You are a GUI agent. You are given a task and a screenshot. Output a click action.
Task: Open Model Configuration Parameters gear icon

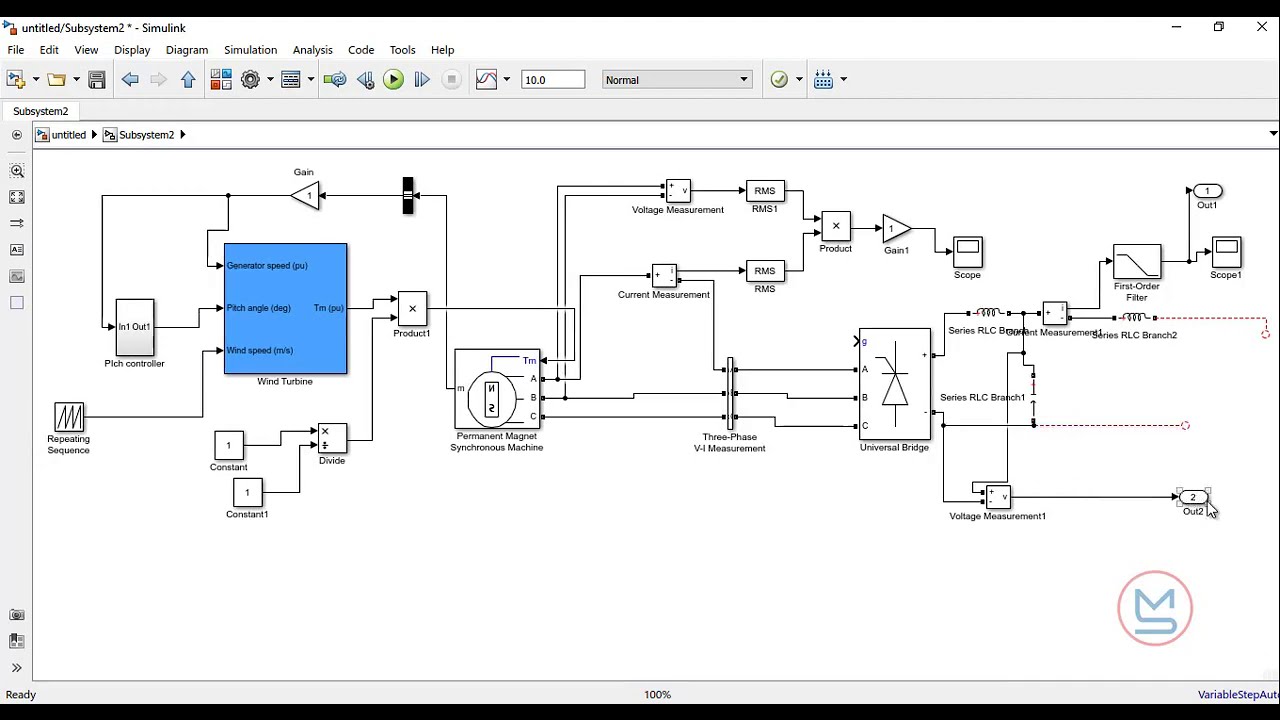(251, 80)
